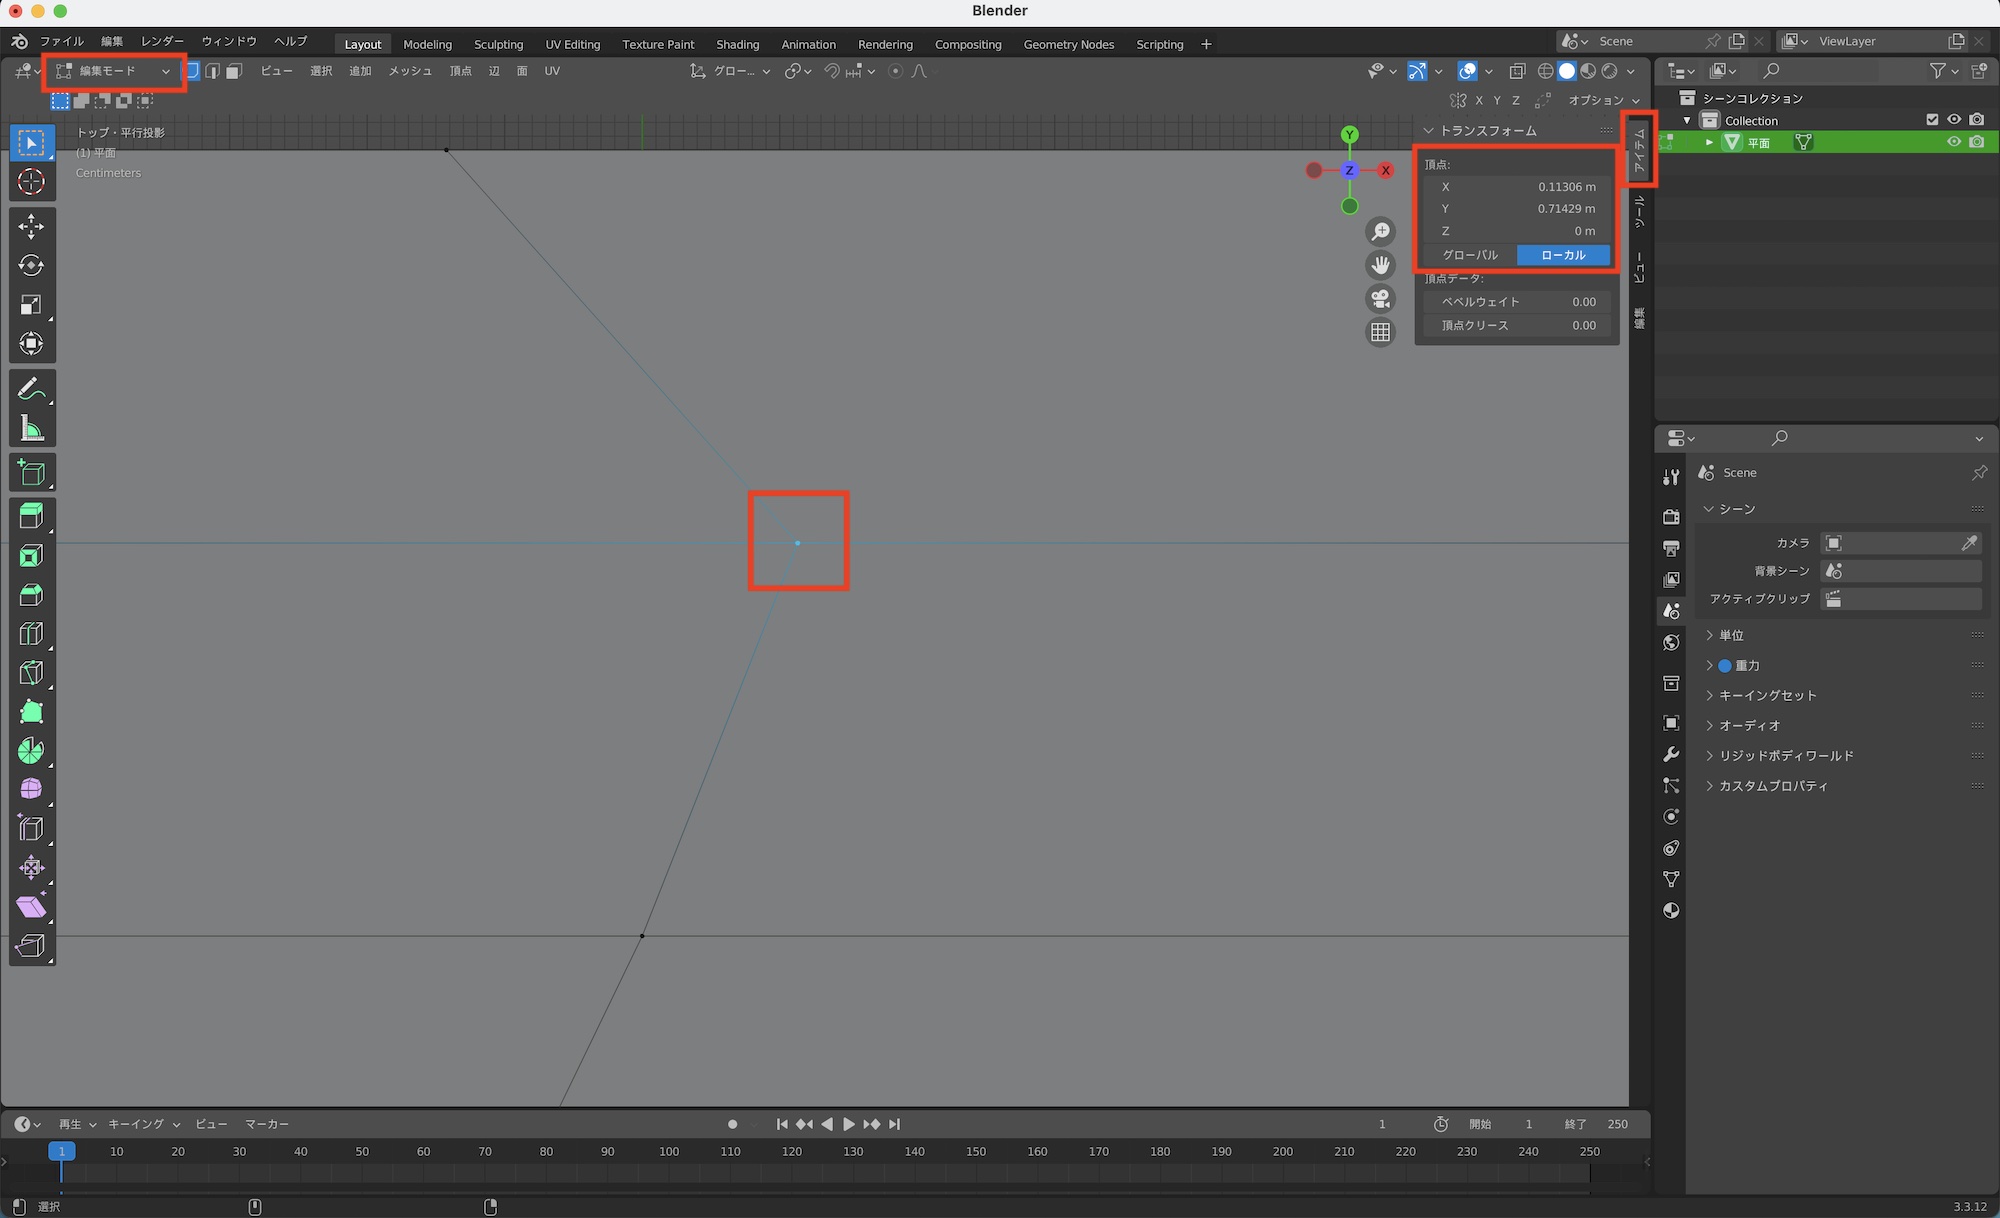Expand the 単位 section in Scene properties
Screen dimensions: 2000x1218
point(1732,635)
